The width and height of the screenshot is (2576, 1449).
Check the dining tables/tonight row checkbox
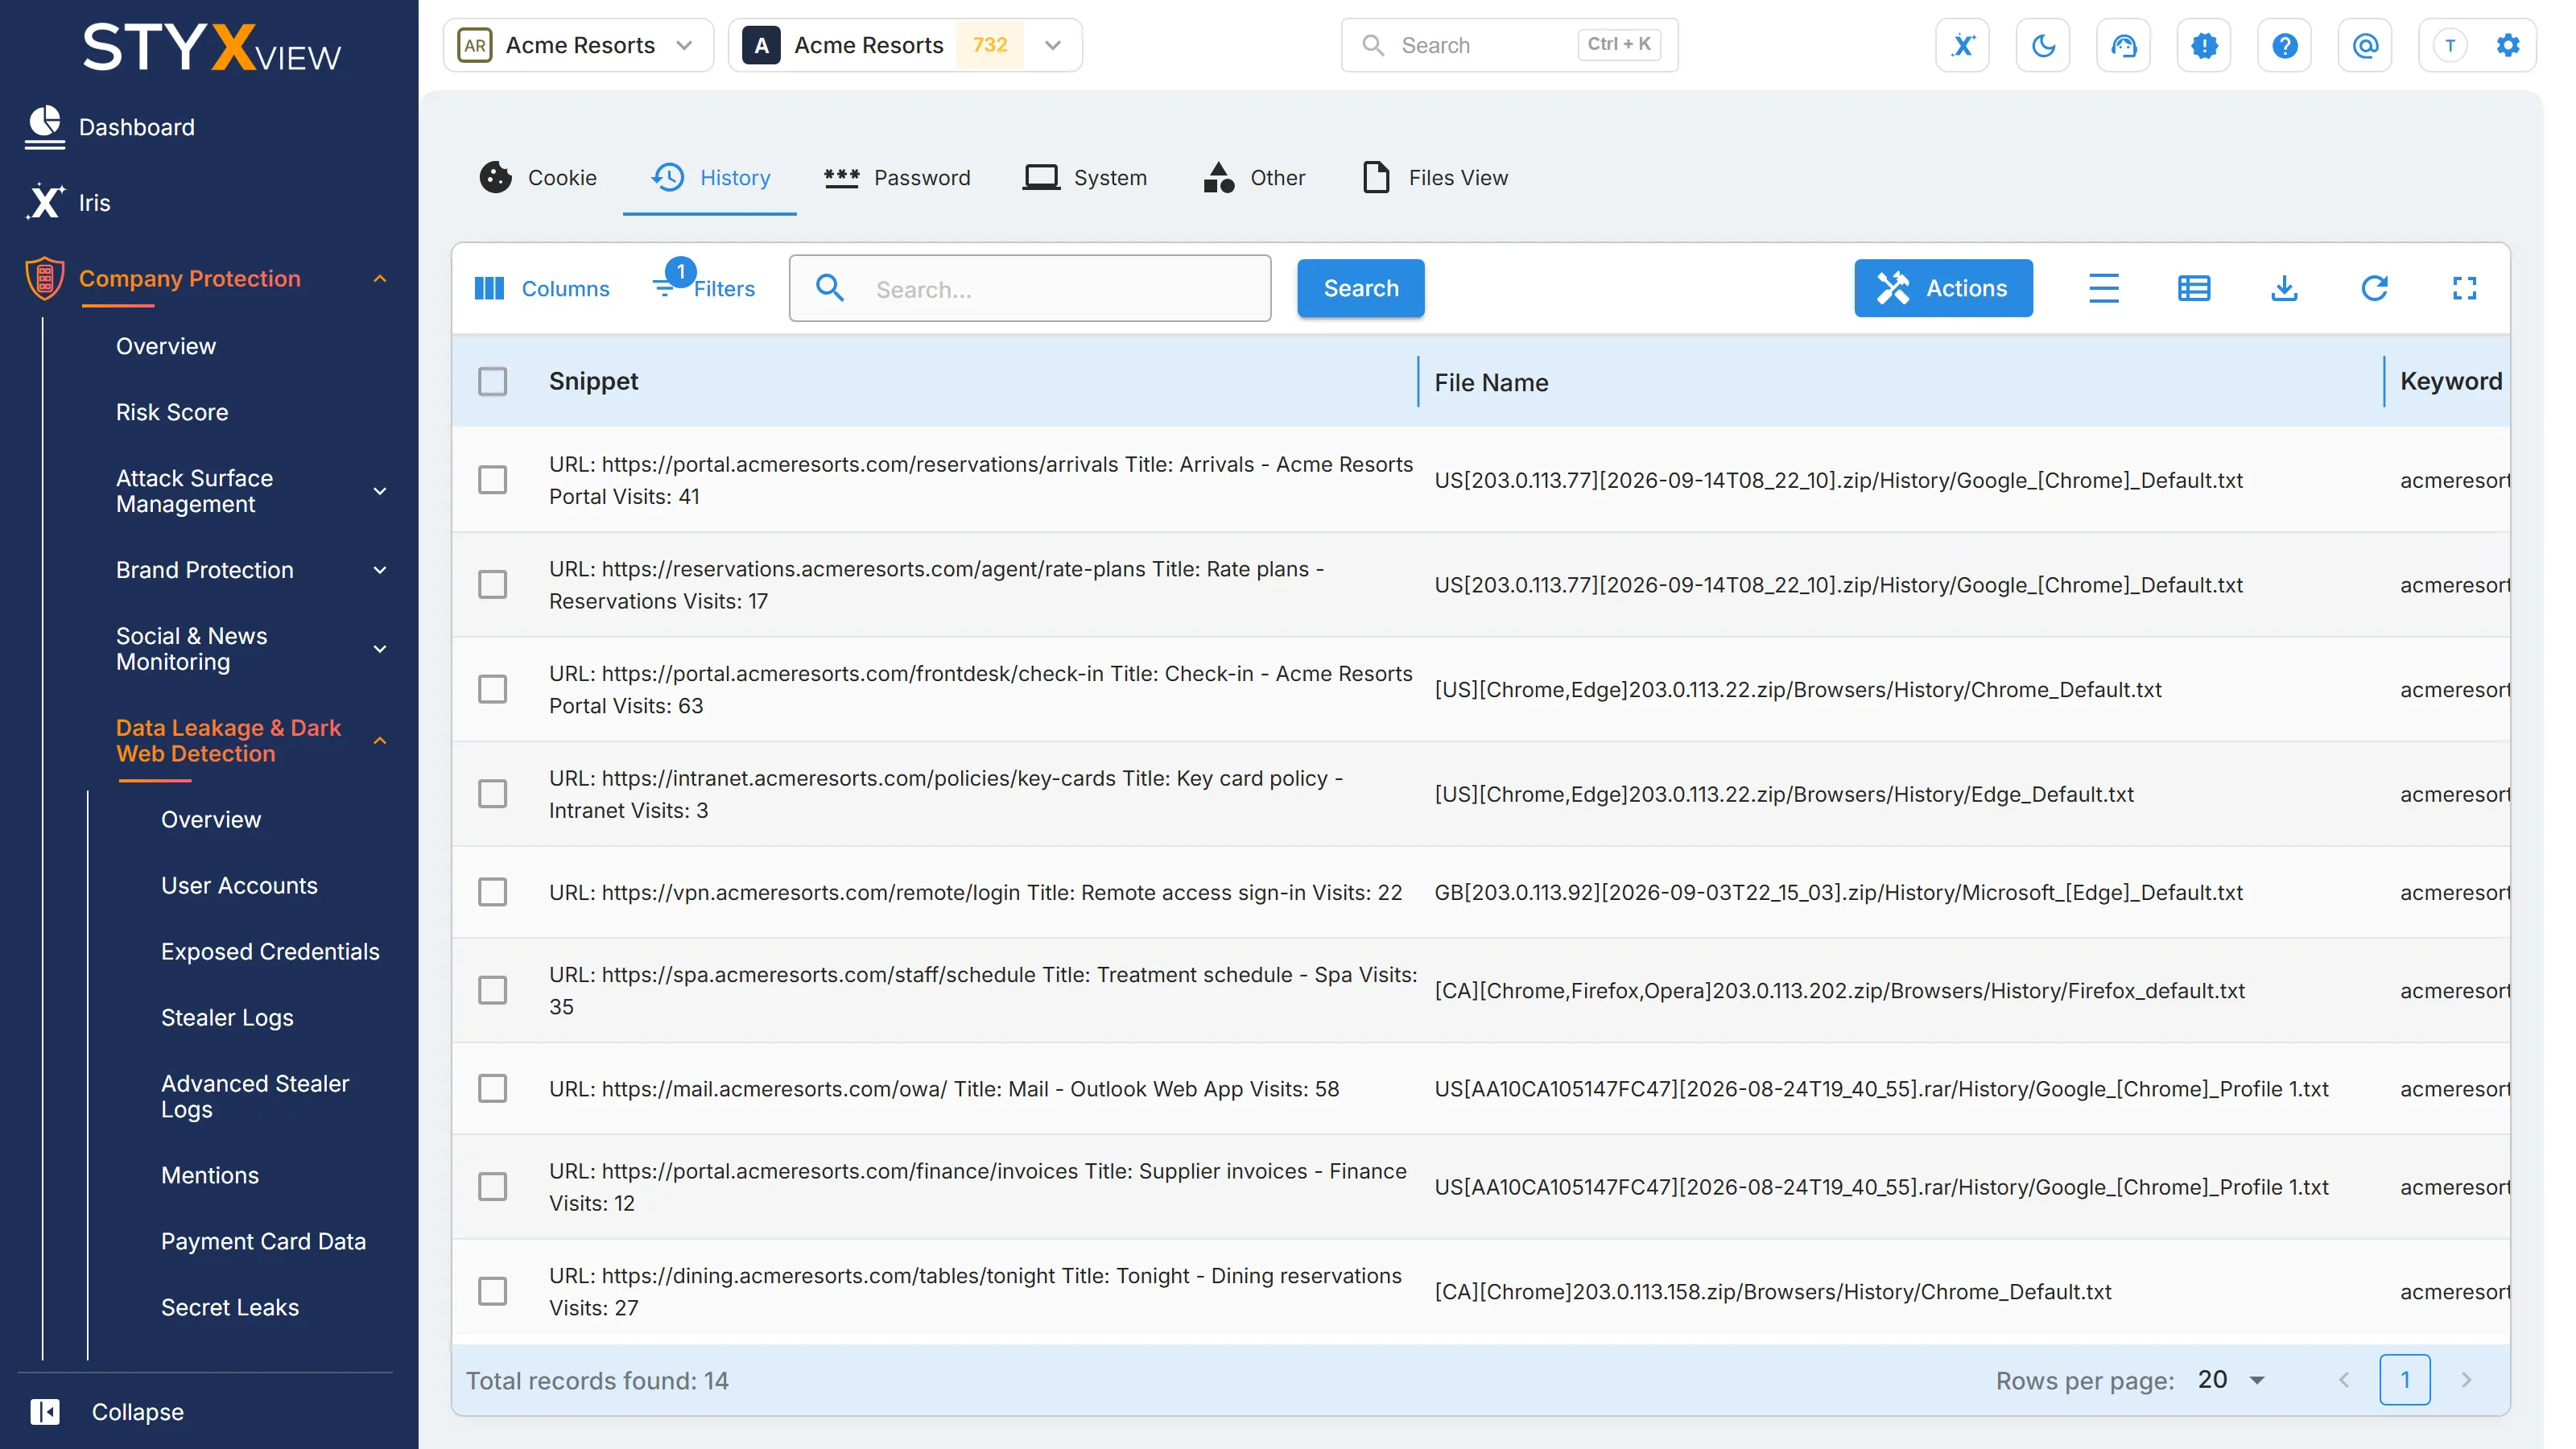point(492,1291)
